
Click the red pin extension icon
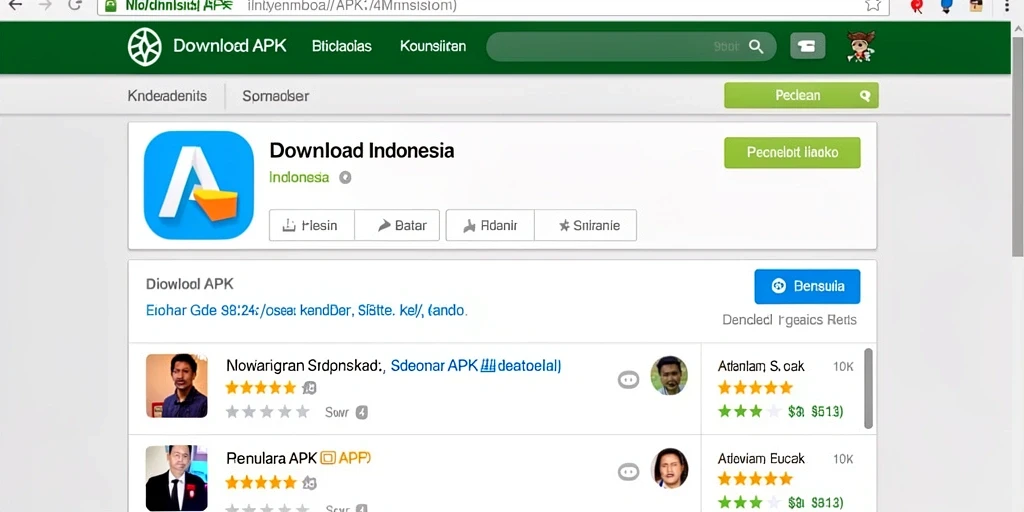(x=916, y=7)
